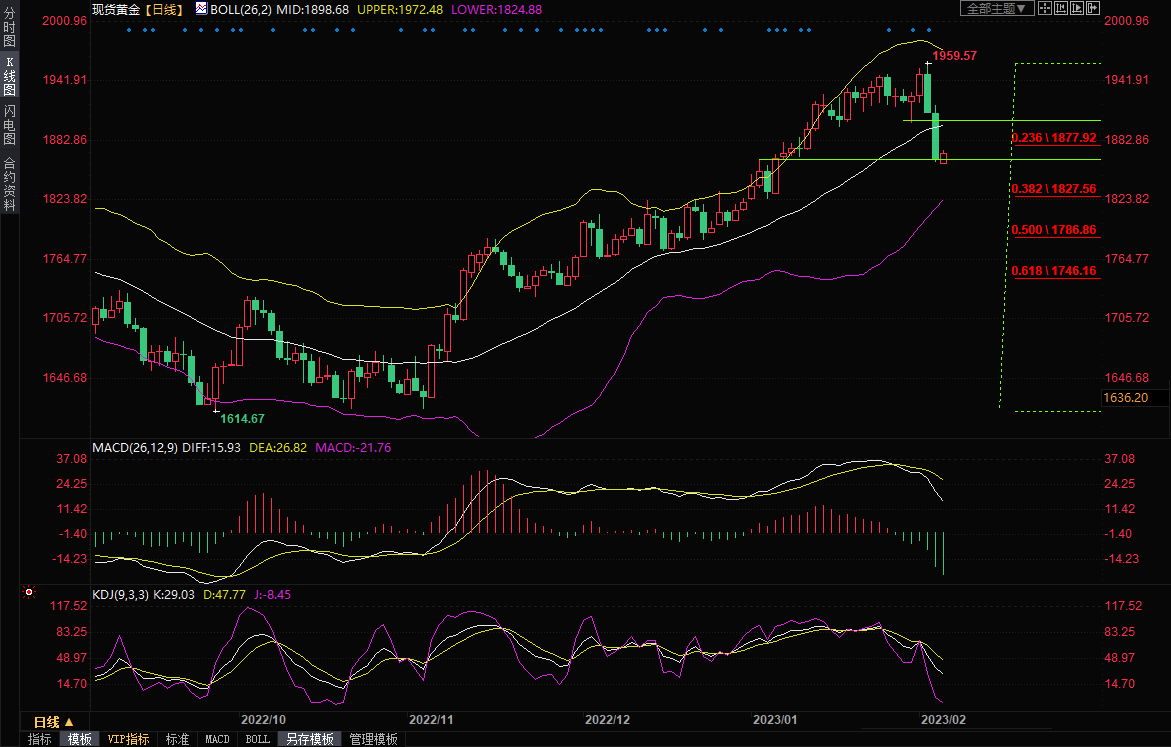Click the jump-to-start chart icon
The image size is (1171, 747).
pyautogui.click(x=1061, y=8)
